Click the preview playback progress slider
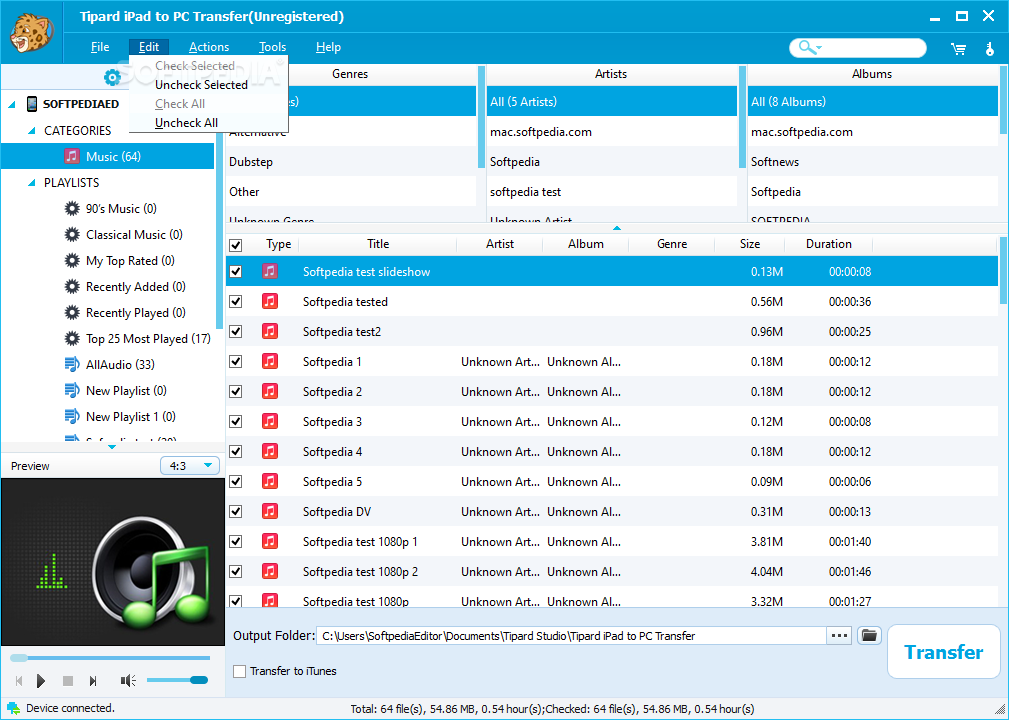This screenshot has width=1009, height=720. pyautogui.click(x=110, y=658)
